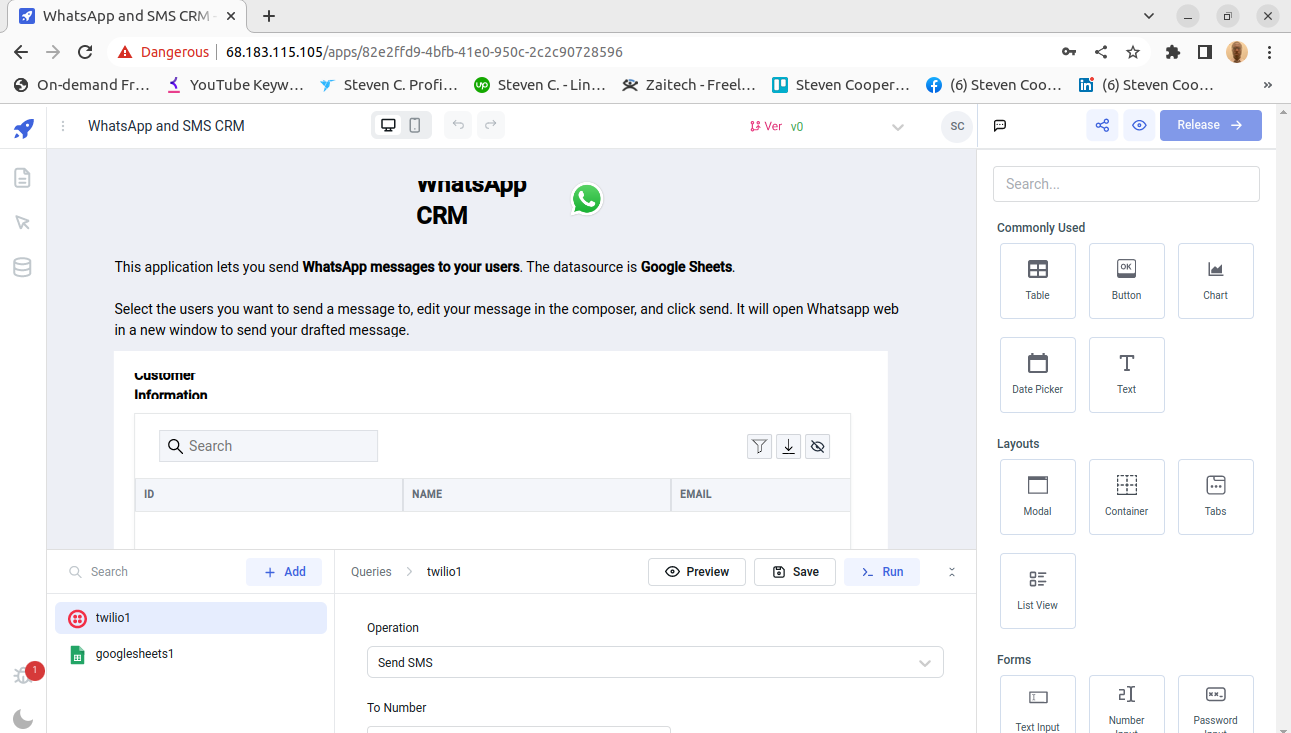Click the undo arrow icon

pos(458,125)
